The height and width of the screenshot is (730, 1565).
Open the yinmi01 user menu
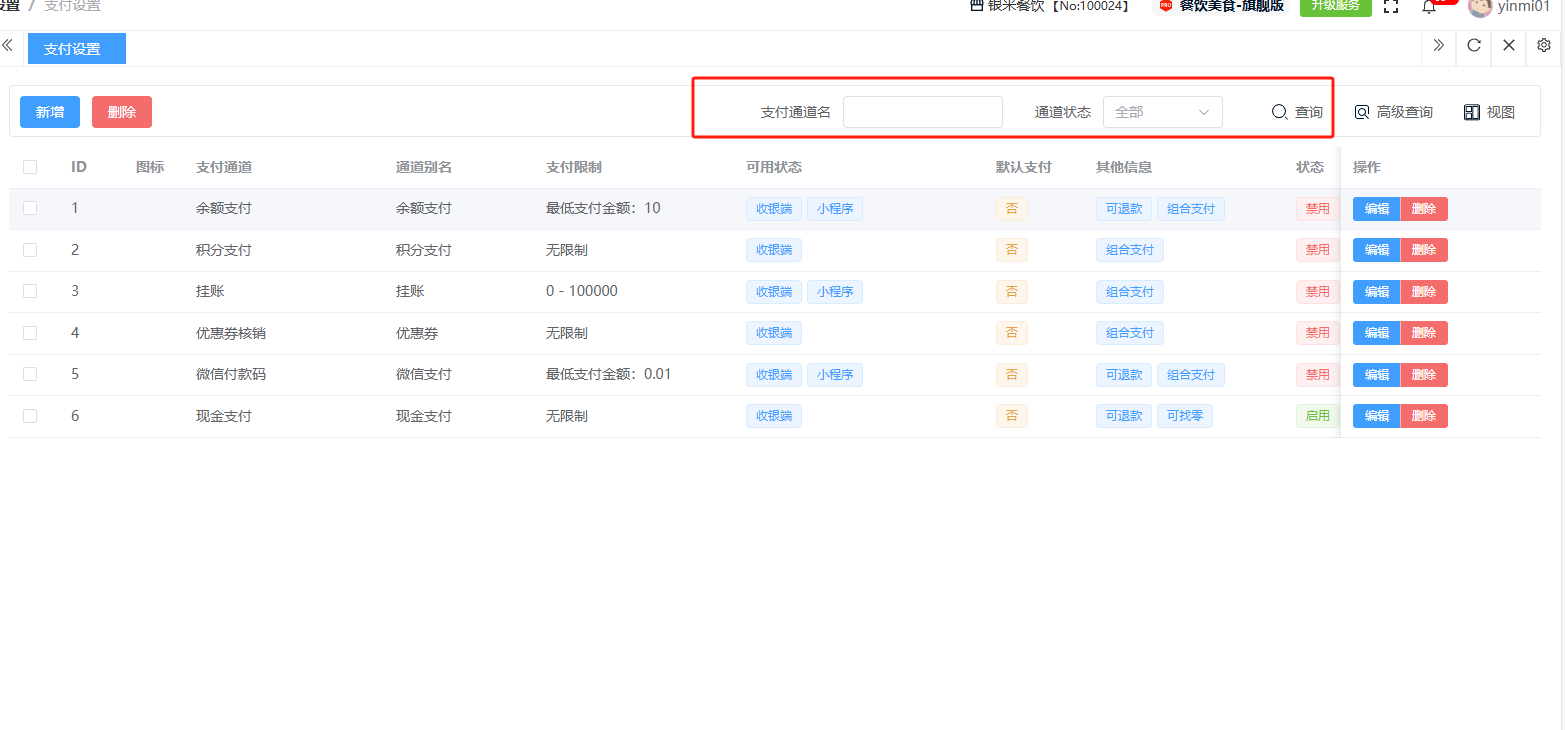click(x=1508, y=7)
